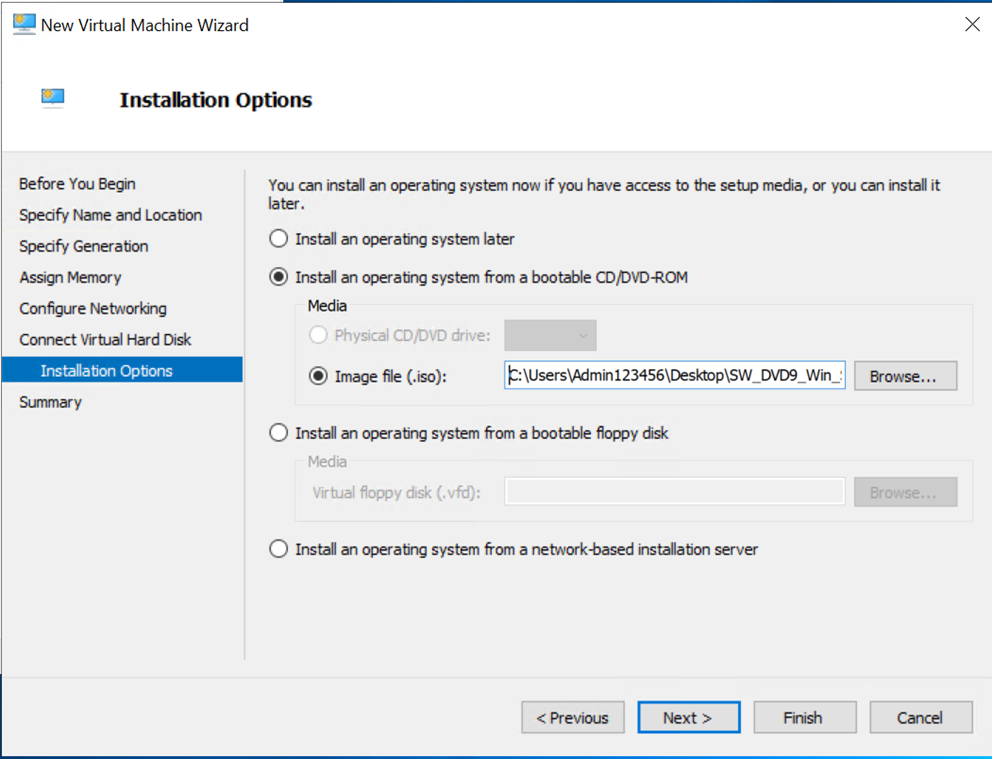The height and width of the screenshot is (759, 992).
Task: Select 'Install an operating system later'
Action: [x=278, y=238]
